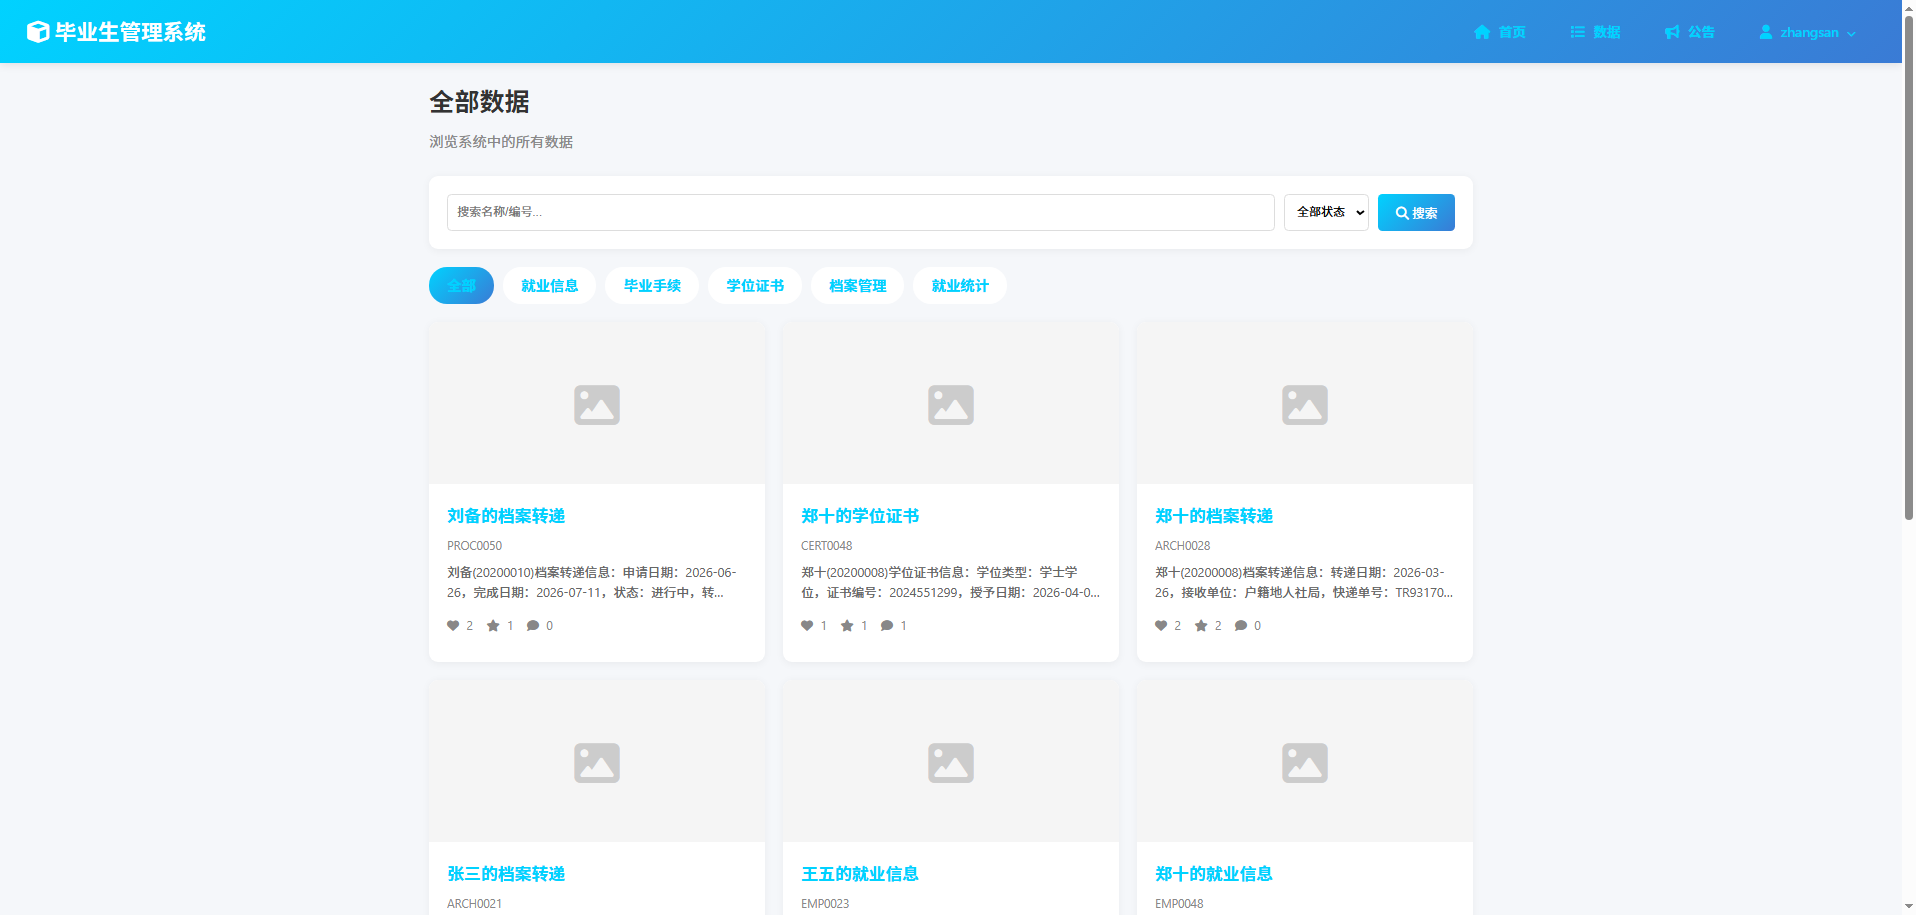Image resolution: width=1916 pixels, height=915 pixels.
Task: Focus the 搜索名称/编号 search field
Action: coord(860,212)
